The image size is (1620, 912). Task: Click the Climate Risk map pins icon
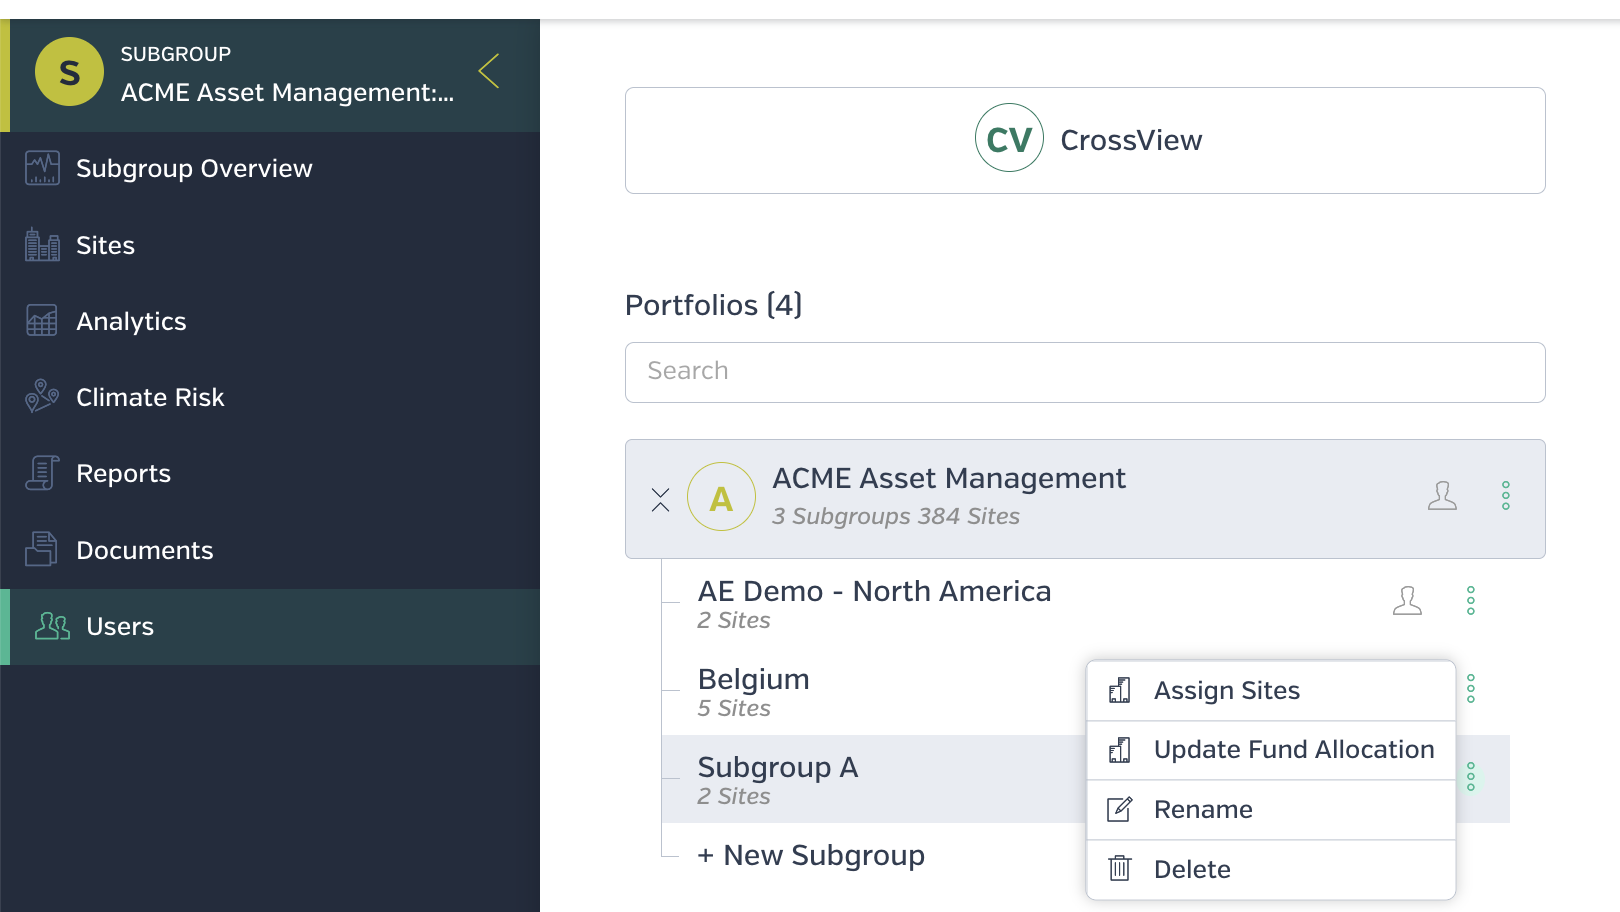[x=42, y=396]
